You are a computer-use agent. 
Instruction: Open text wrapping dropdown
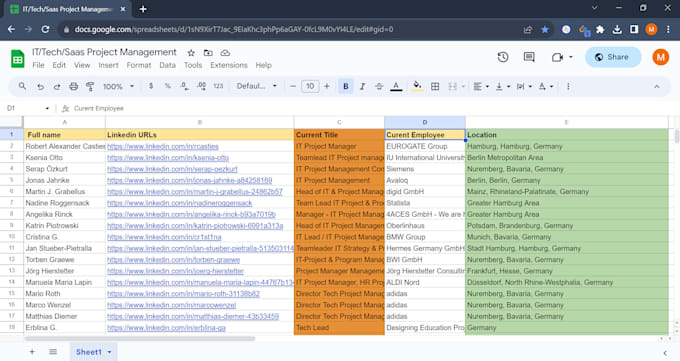[x=524, y=86]
